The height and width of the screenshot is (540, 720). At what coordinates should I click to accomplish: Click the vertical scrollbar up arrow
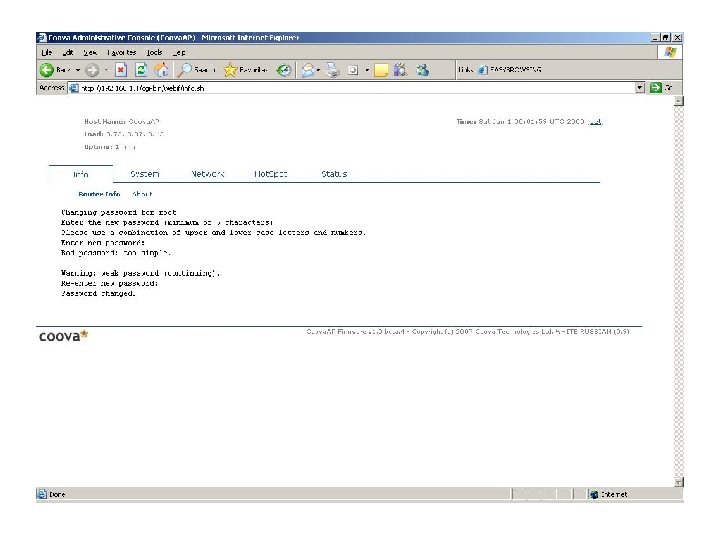click(x=679, y=101)
